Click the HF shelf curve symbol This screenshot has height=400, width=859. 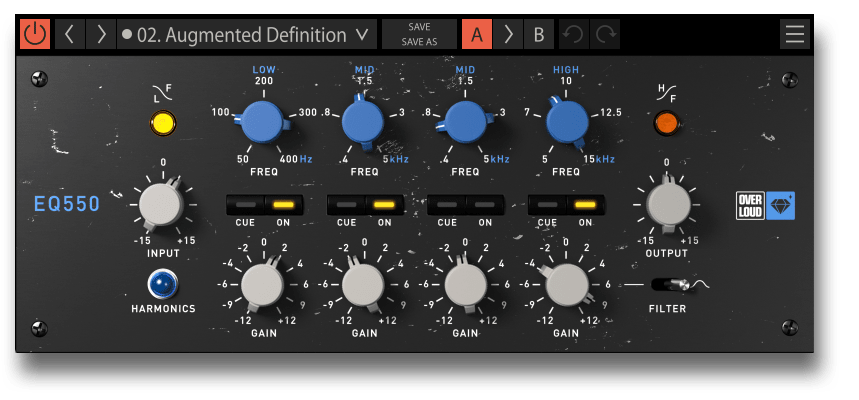(x=667, y=92)
